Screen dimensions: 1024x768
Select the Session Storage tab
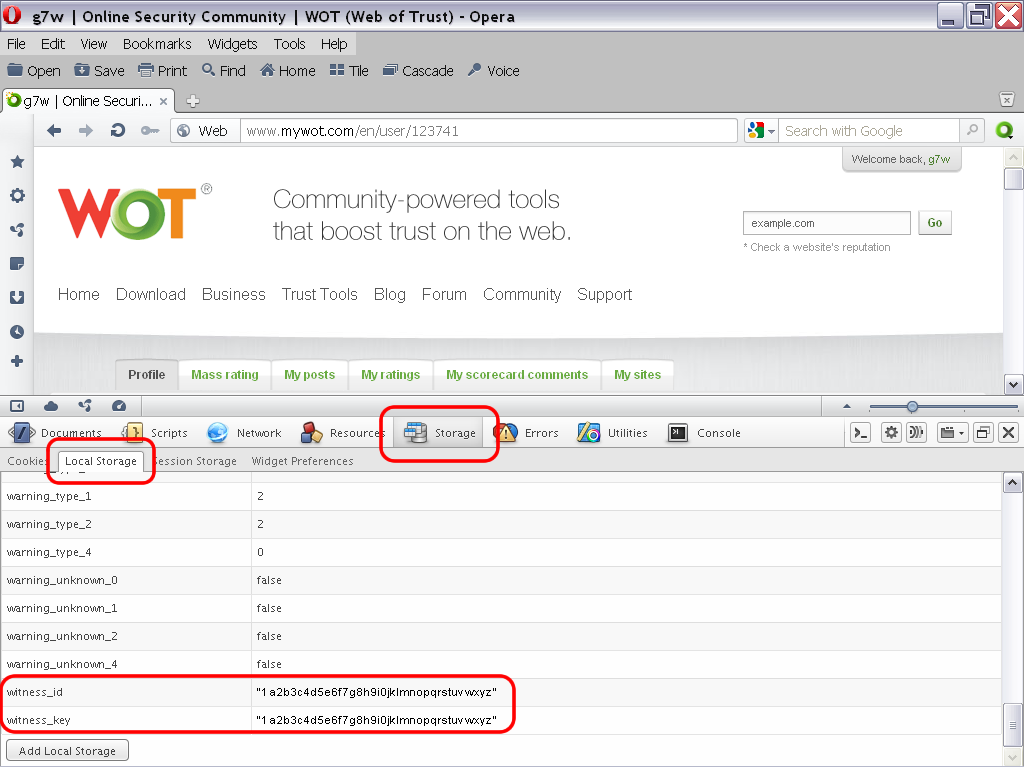coord(195,461)
